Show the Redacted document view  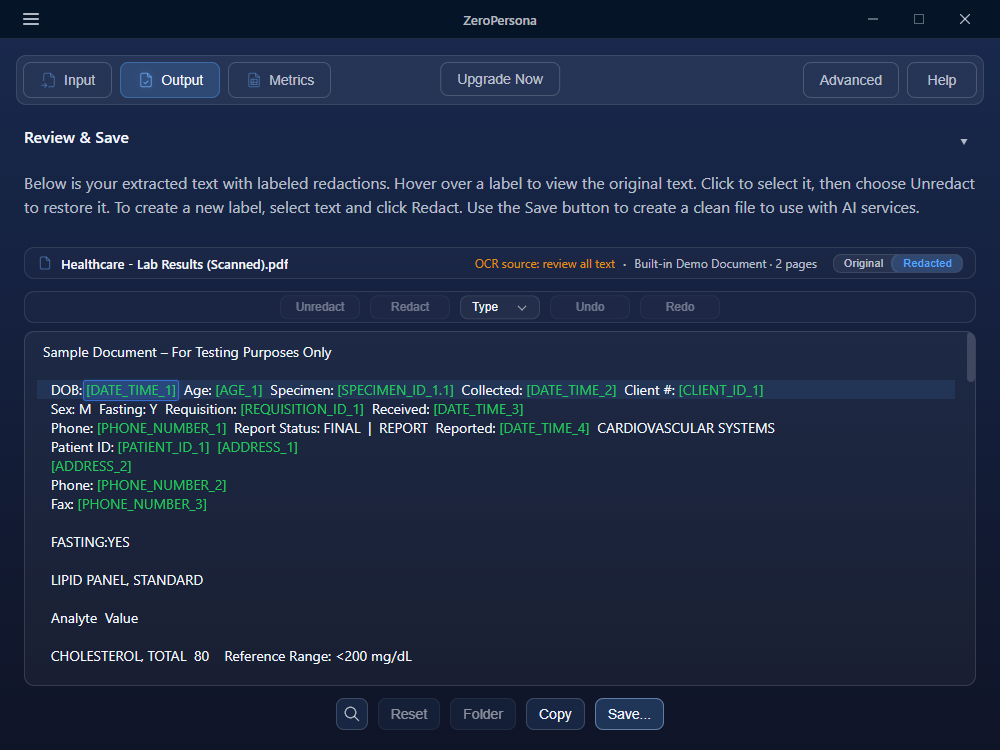(x=927, y=263)
